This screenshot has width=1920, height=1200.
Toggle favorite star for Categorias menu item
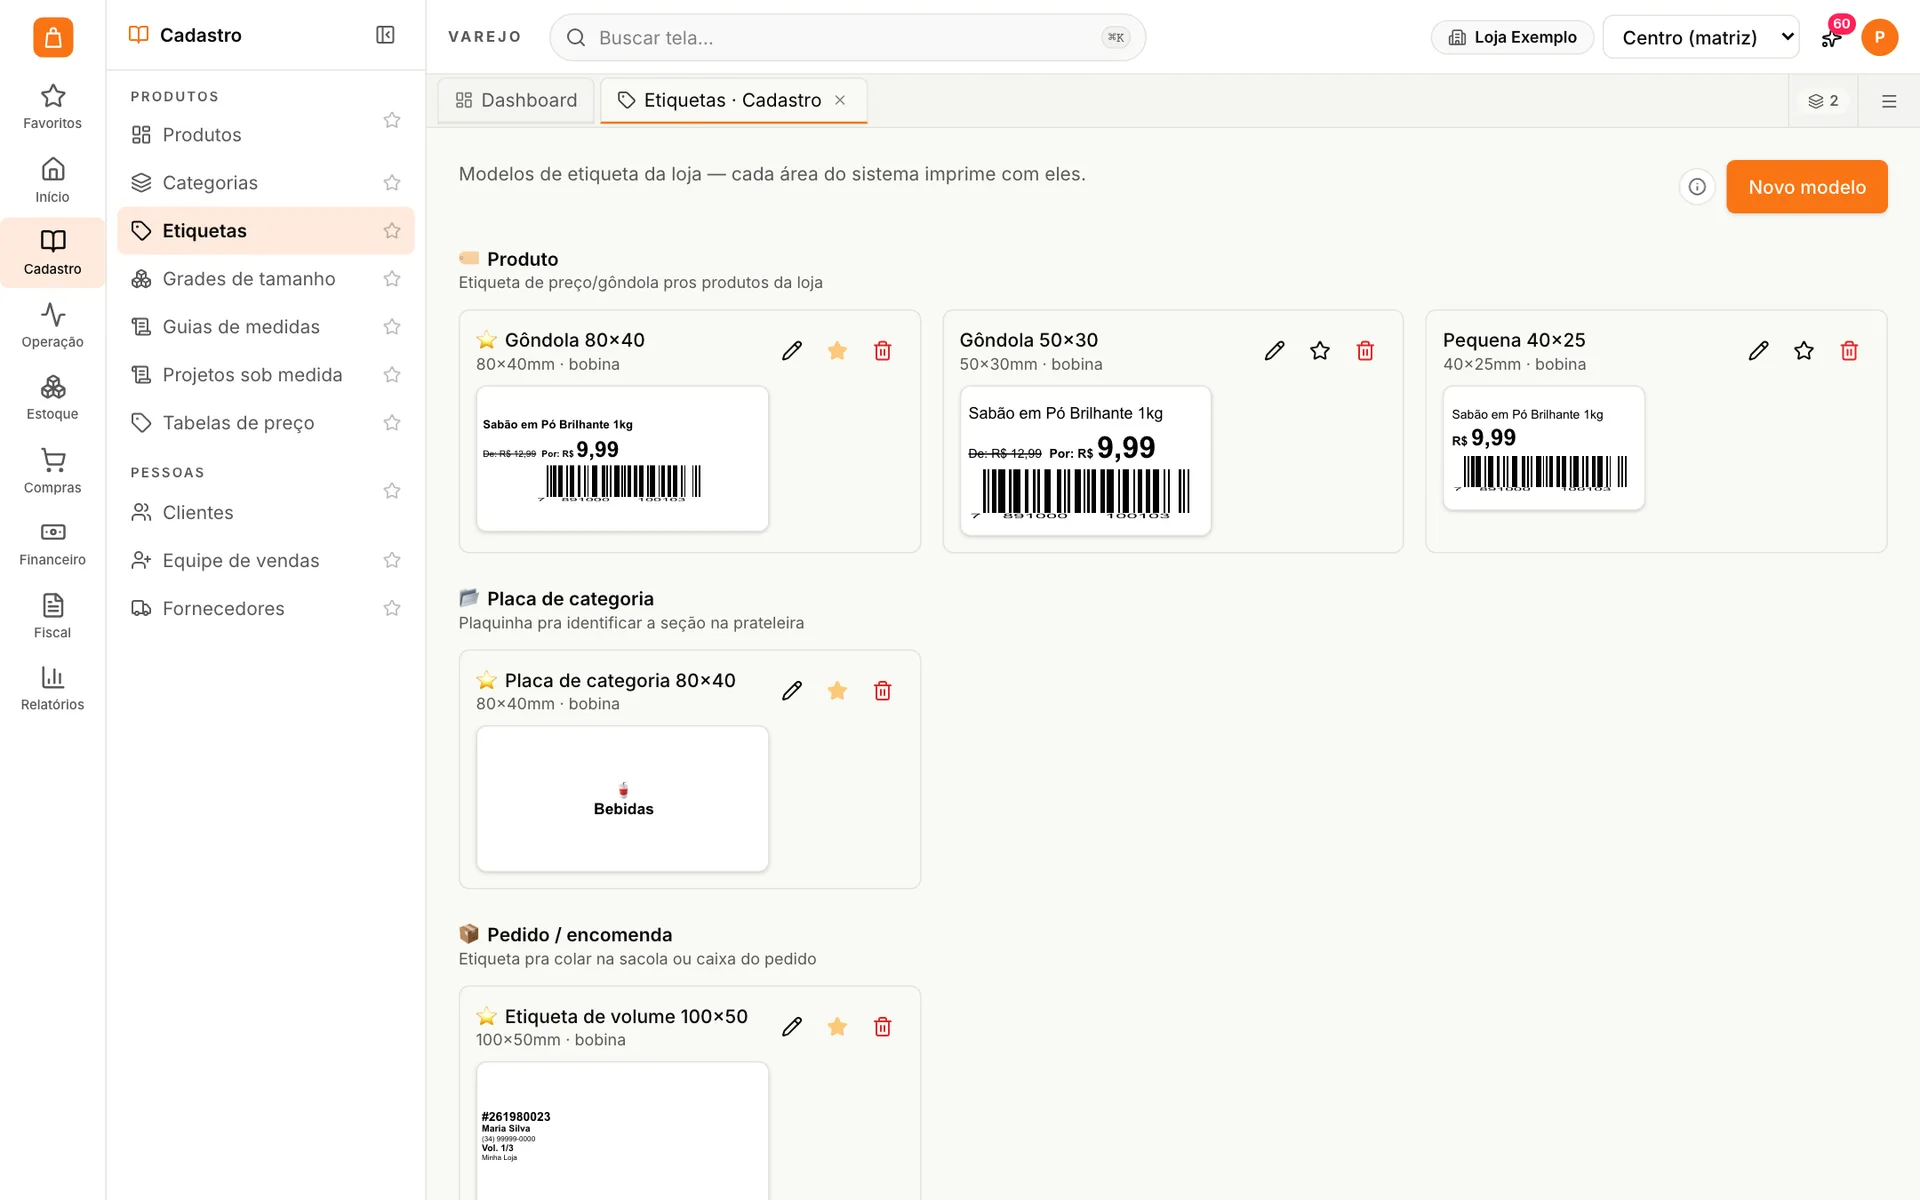[x=392, y=183]
